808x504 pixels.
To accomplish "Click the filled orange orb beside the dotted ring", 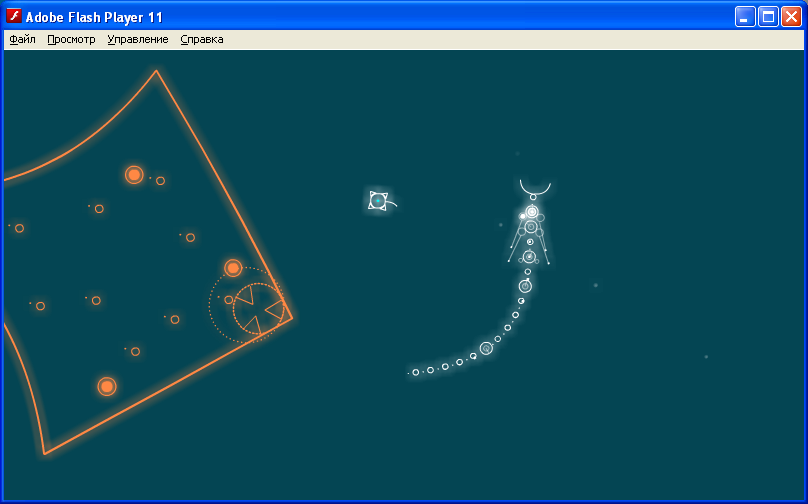I will pyautogui.click(x=233, y=268).
